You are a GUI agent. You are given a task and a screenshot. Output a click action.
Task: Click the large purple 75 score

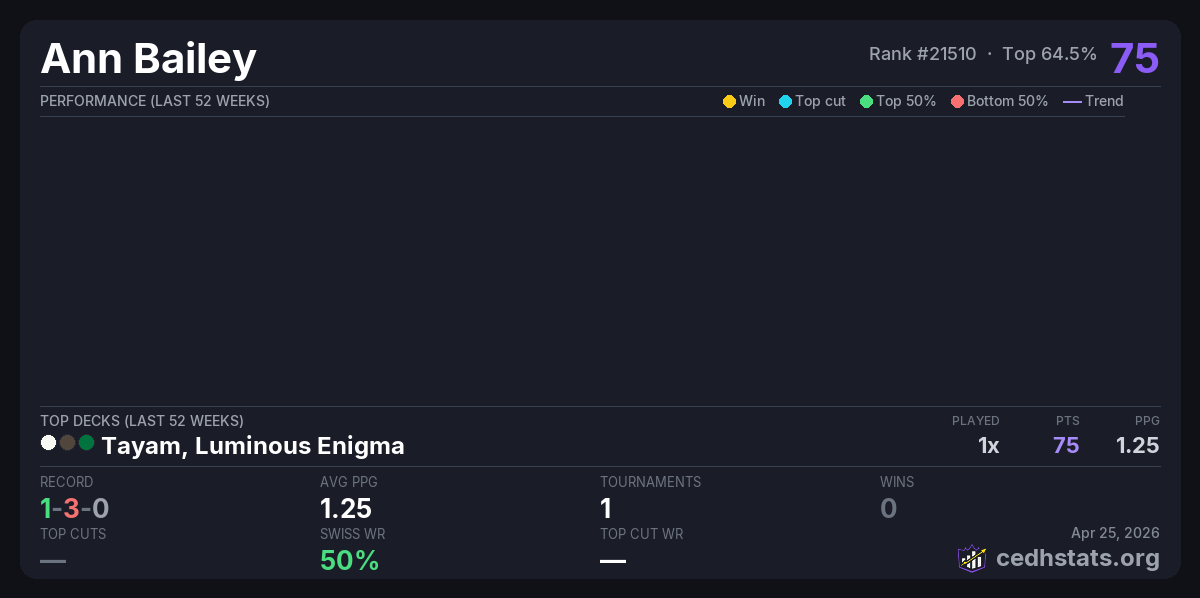pos(1134,58)
